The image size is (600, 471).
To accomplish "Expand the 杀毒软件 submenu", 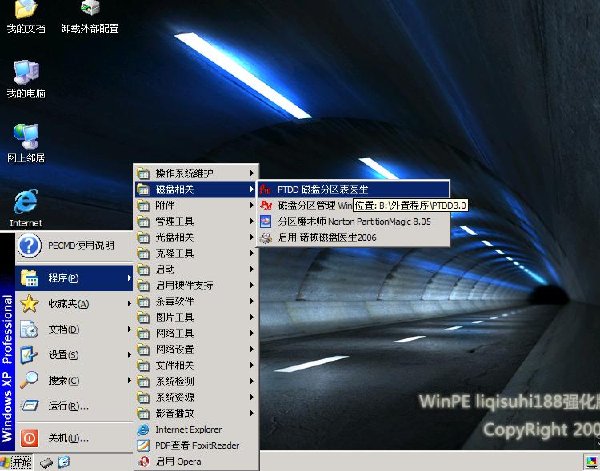I will tap(196, 302).
